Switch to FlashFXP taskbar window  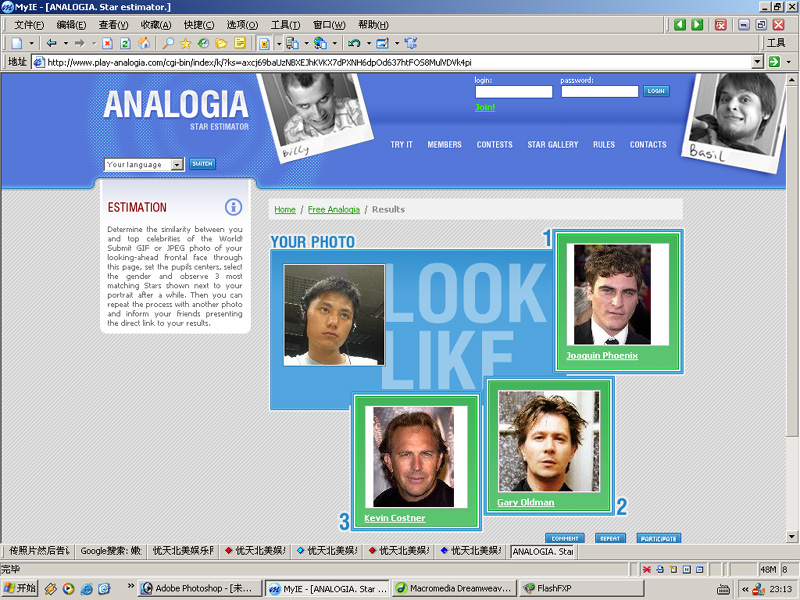(x=582, y=589)
